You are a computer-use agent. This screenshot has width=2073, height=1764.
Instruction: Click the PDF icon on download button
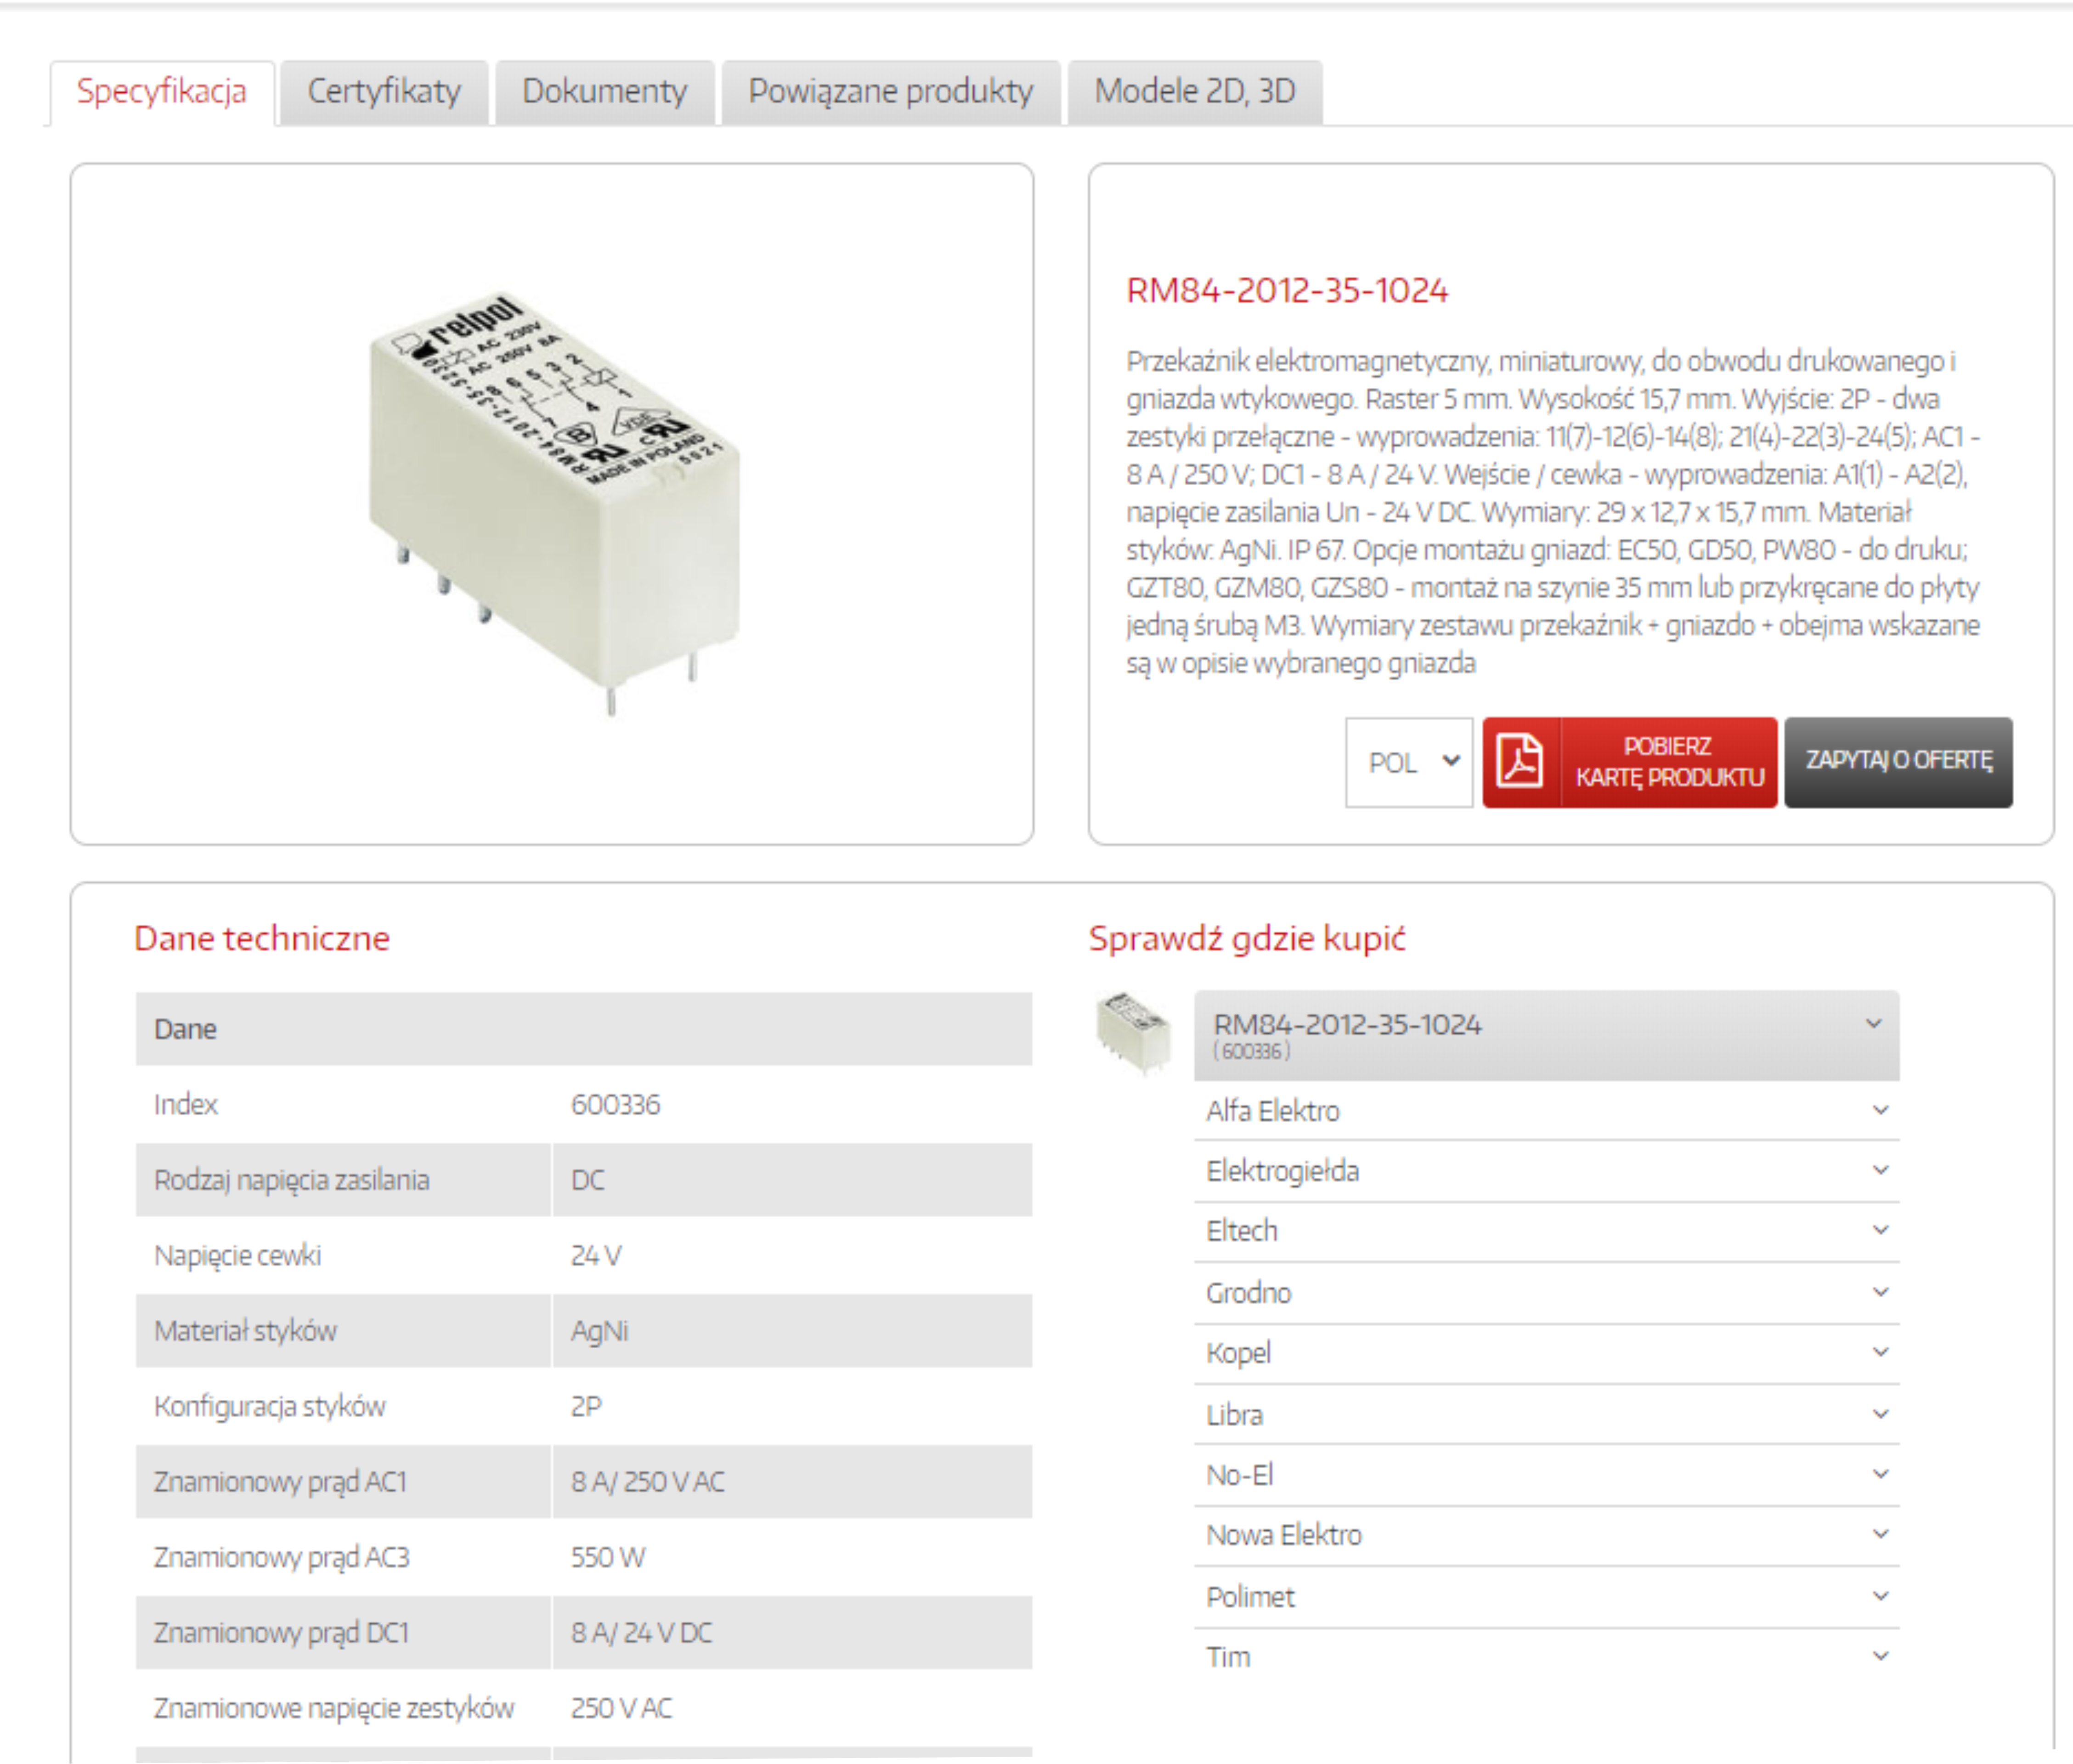(x=1520, y=762)
